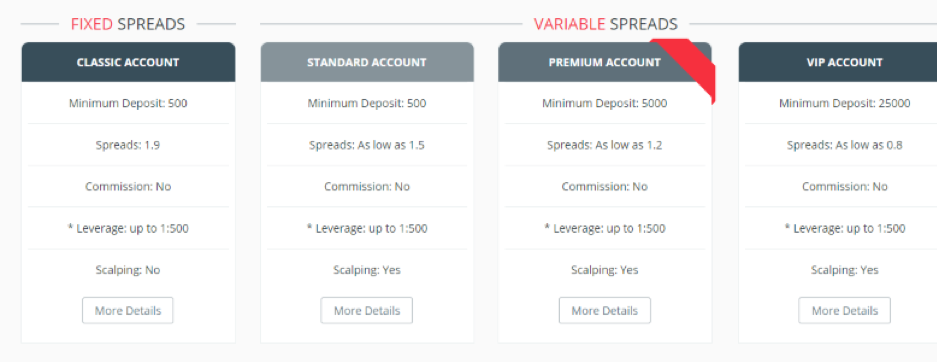Image resolution: width=937 pixels, height=362 pixels.
Task: Select the Premium Account header
Action: click(x=605, y=62)
